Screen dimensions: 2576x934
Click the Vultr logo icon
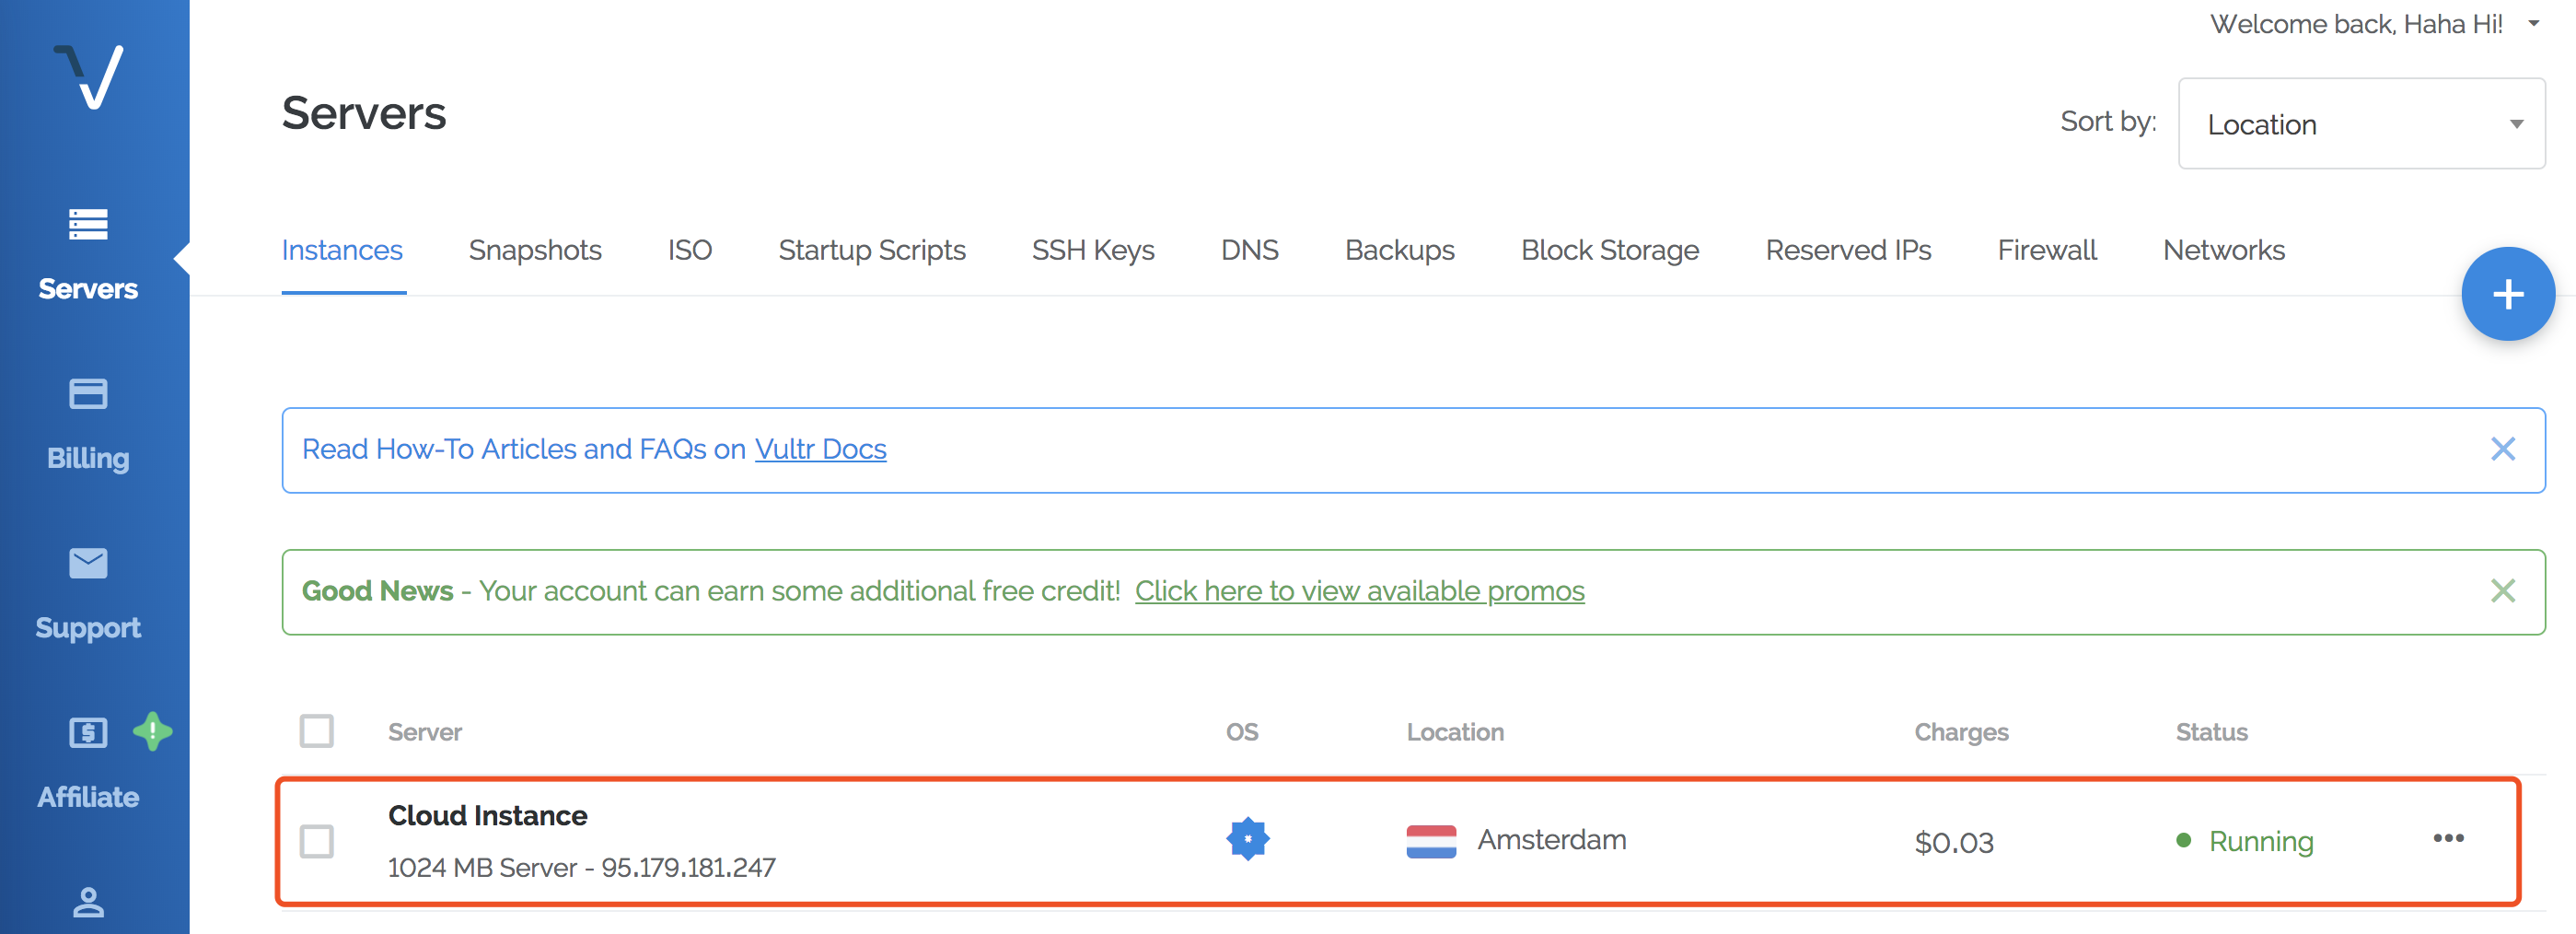click(x=89, y=77)
